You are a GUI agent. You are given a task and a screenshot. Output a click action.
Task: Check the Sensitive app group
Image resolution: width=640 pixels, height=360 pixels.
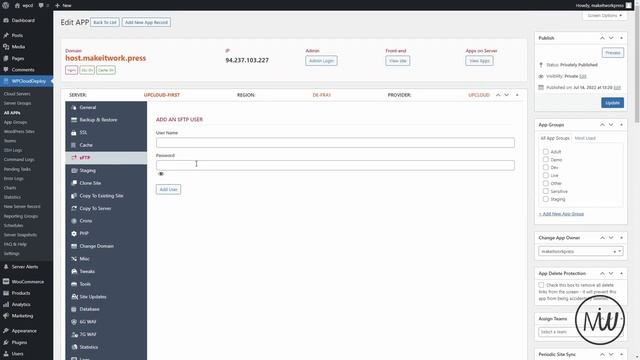point(546,191)
